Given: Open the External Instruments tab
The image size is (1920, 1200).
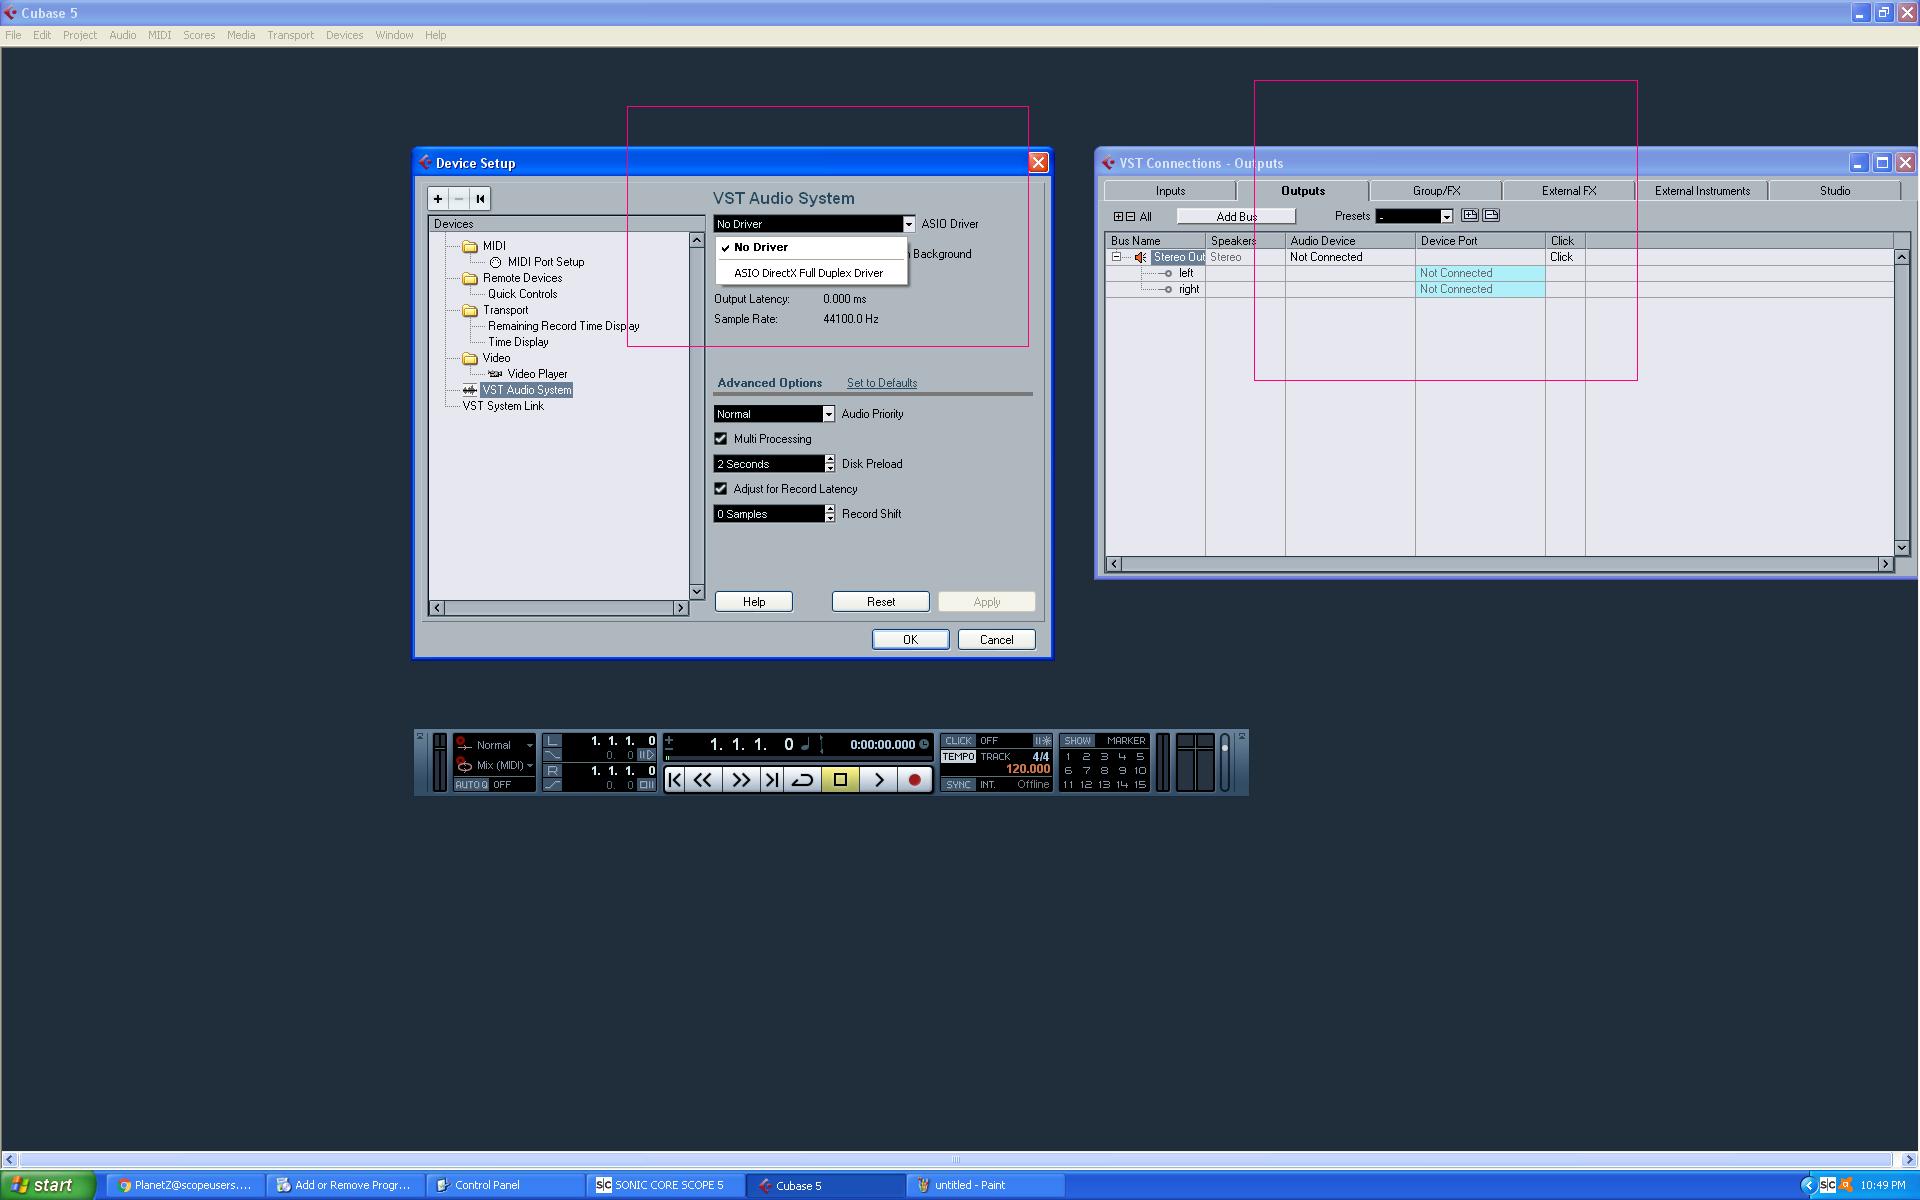Looking at the screenshot, I should click(x=1702, y=191).
